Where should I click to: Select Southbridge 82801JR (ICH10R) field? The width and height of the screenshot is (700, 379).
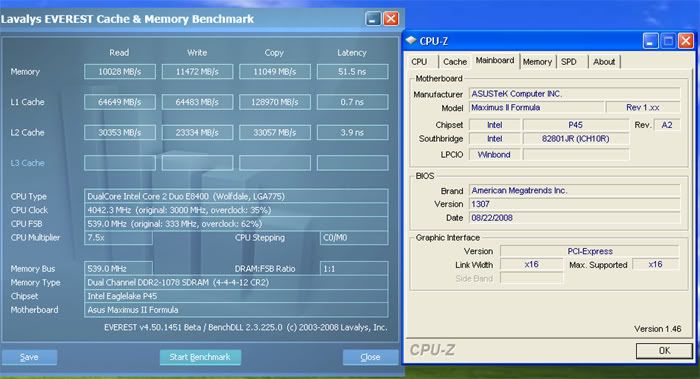click(x=576, y=138)
